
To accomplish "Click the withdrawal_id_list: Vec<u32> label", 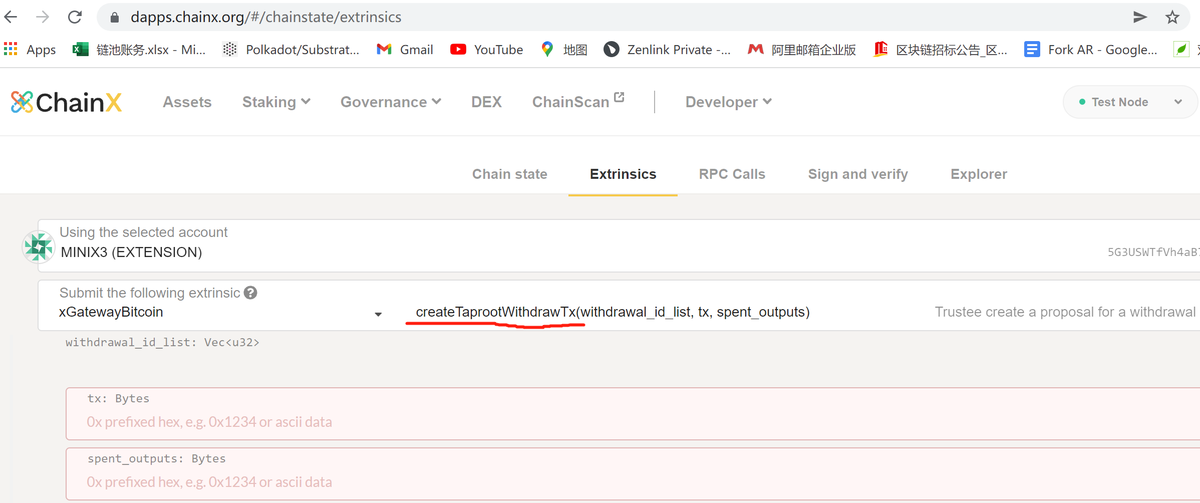I will (163, 343).
